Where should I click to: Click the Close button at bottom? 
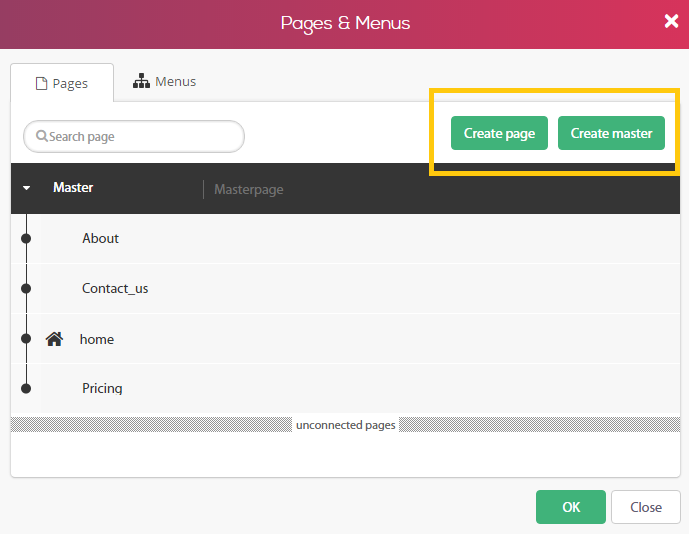pos(645,507)
